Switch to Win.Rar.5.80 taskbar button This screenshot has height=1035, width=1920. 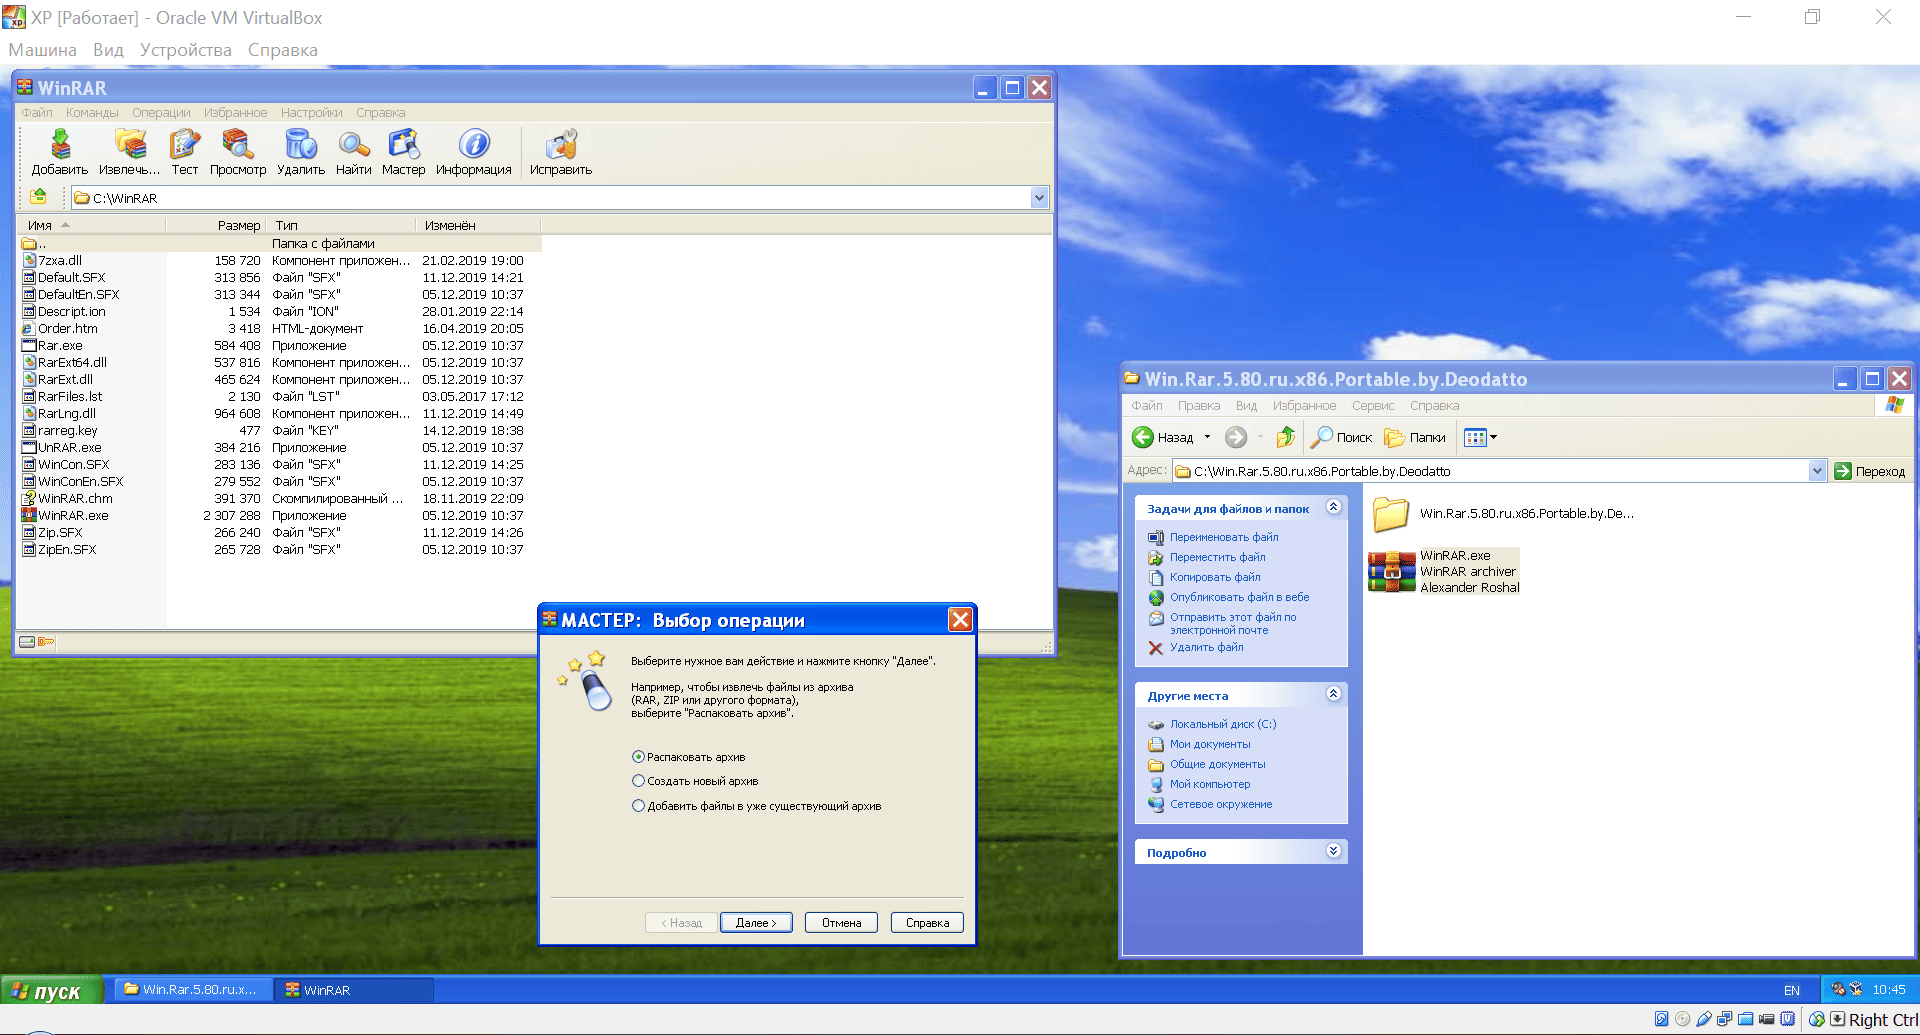tap(192, 990)
